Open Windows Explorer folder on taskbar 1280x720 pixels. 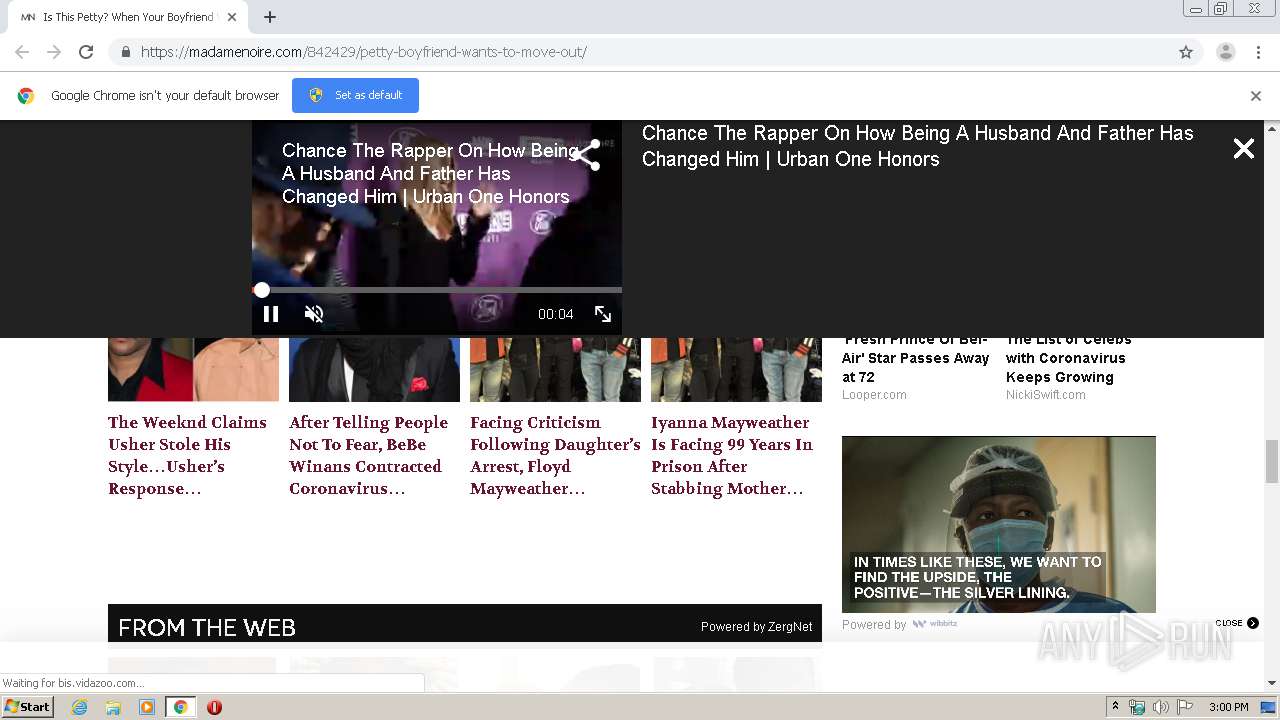(113, 707)
